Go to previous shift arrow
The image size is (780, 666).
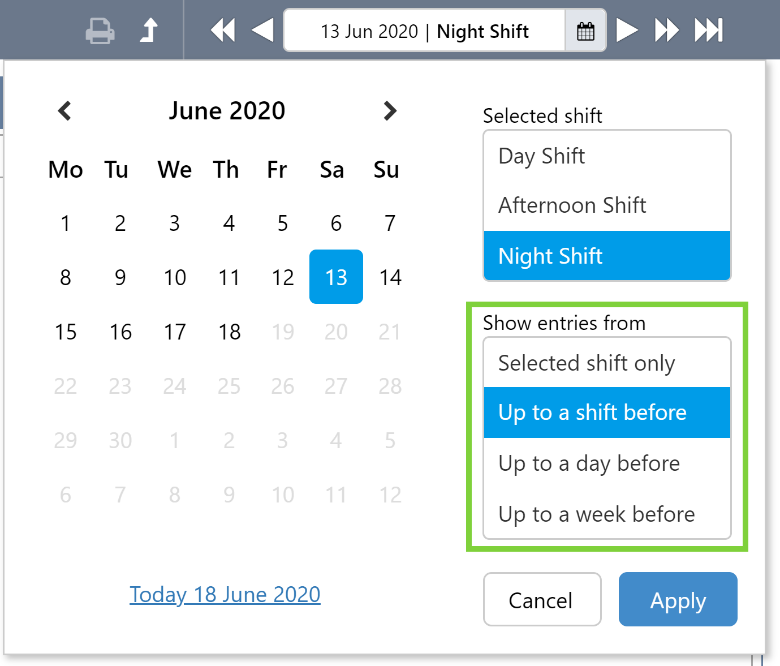click(x=262, y=31)
